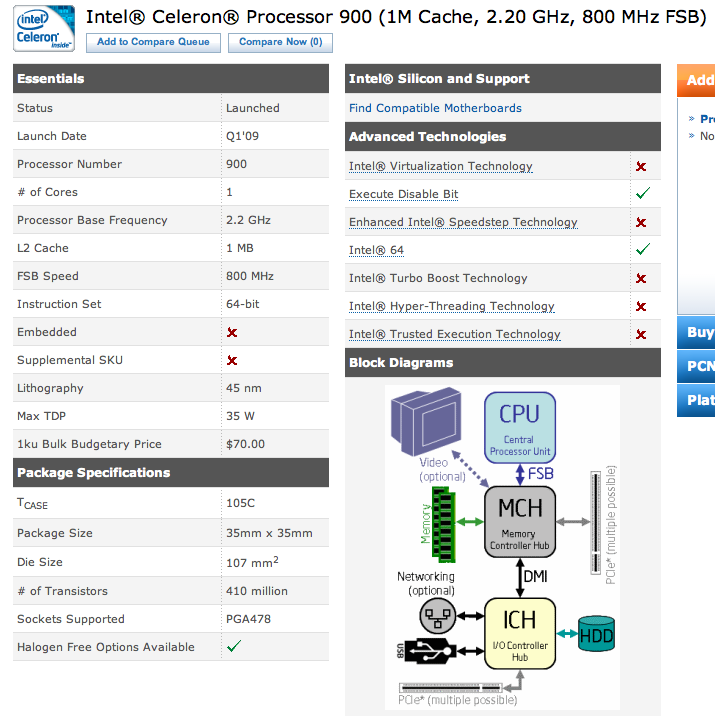
Task: Open Execute Disable Bit link
Action: 404,194
